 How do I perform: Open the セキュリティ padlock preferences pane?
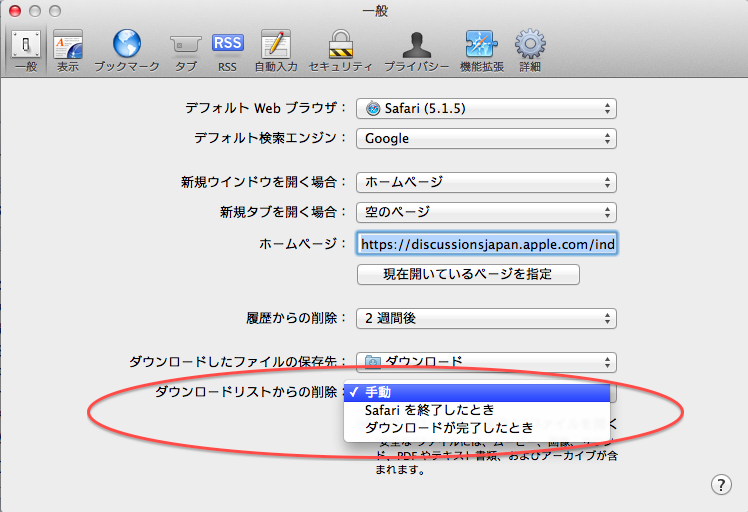point(341,50)
